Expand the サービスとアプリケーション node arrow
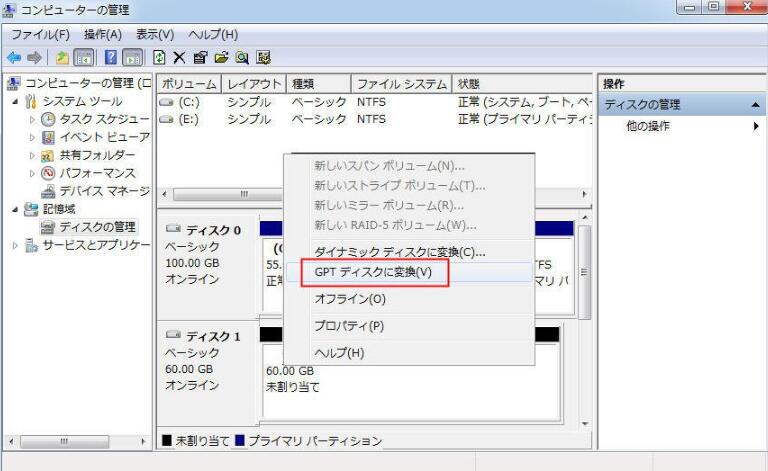The width and height of the screenshot is (768, 471). pos(15,245)
